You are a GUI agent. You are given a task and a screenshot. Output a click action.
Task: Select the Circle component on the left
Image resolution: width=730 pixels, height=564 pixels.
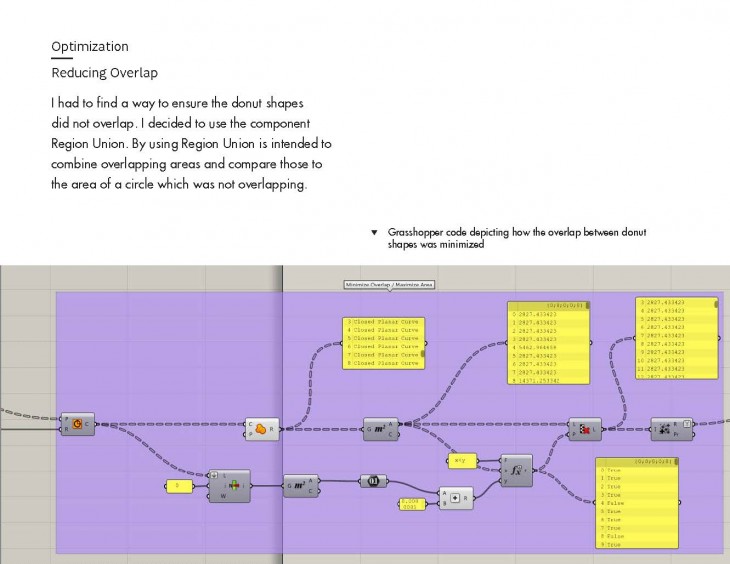(77, 424)
